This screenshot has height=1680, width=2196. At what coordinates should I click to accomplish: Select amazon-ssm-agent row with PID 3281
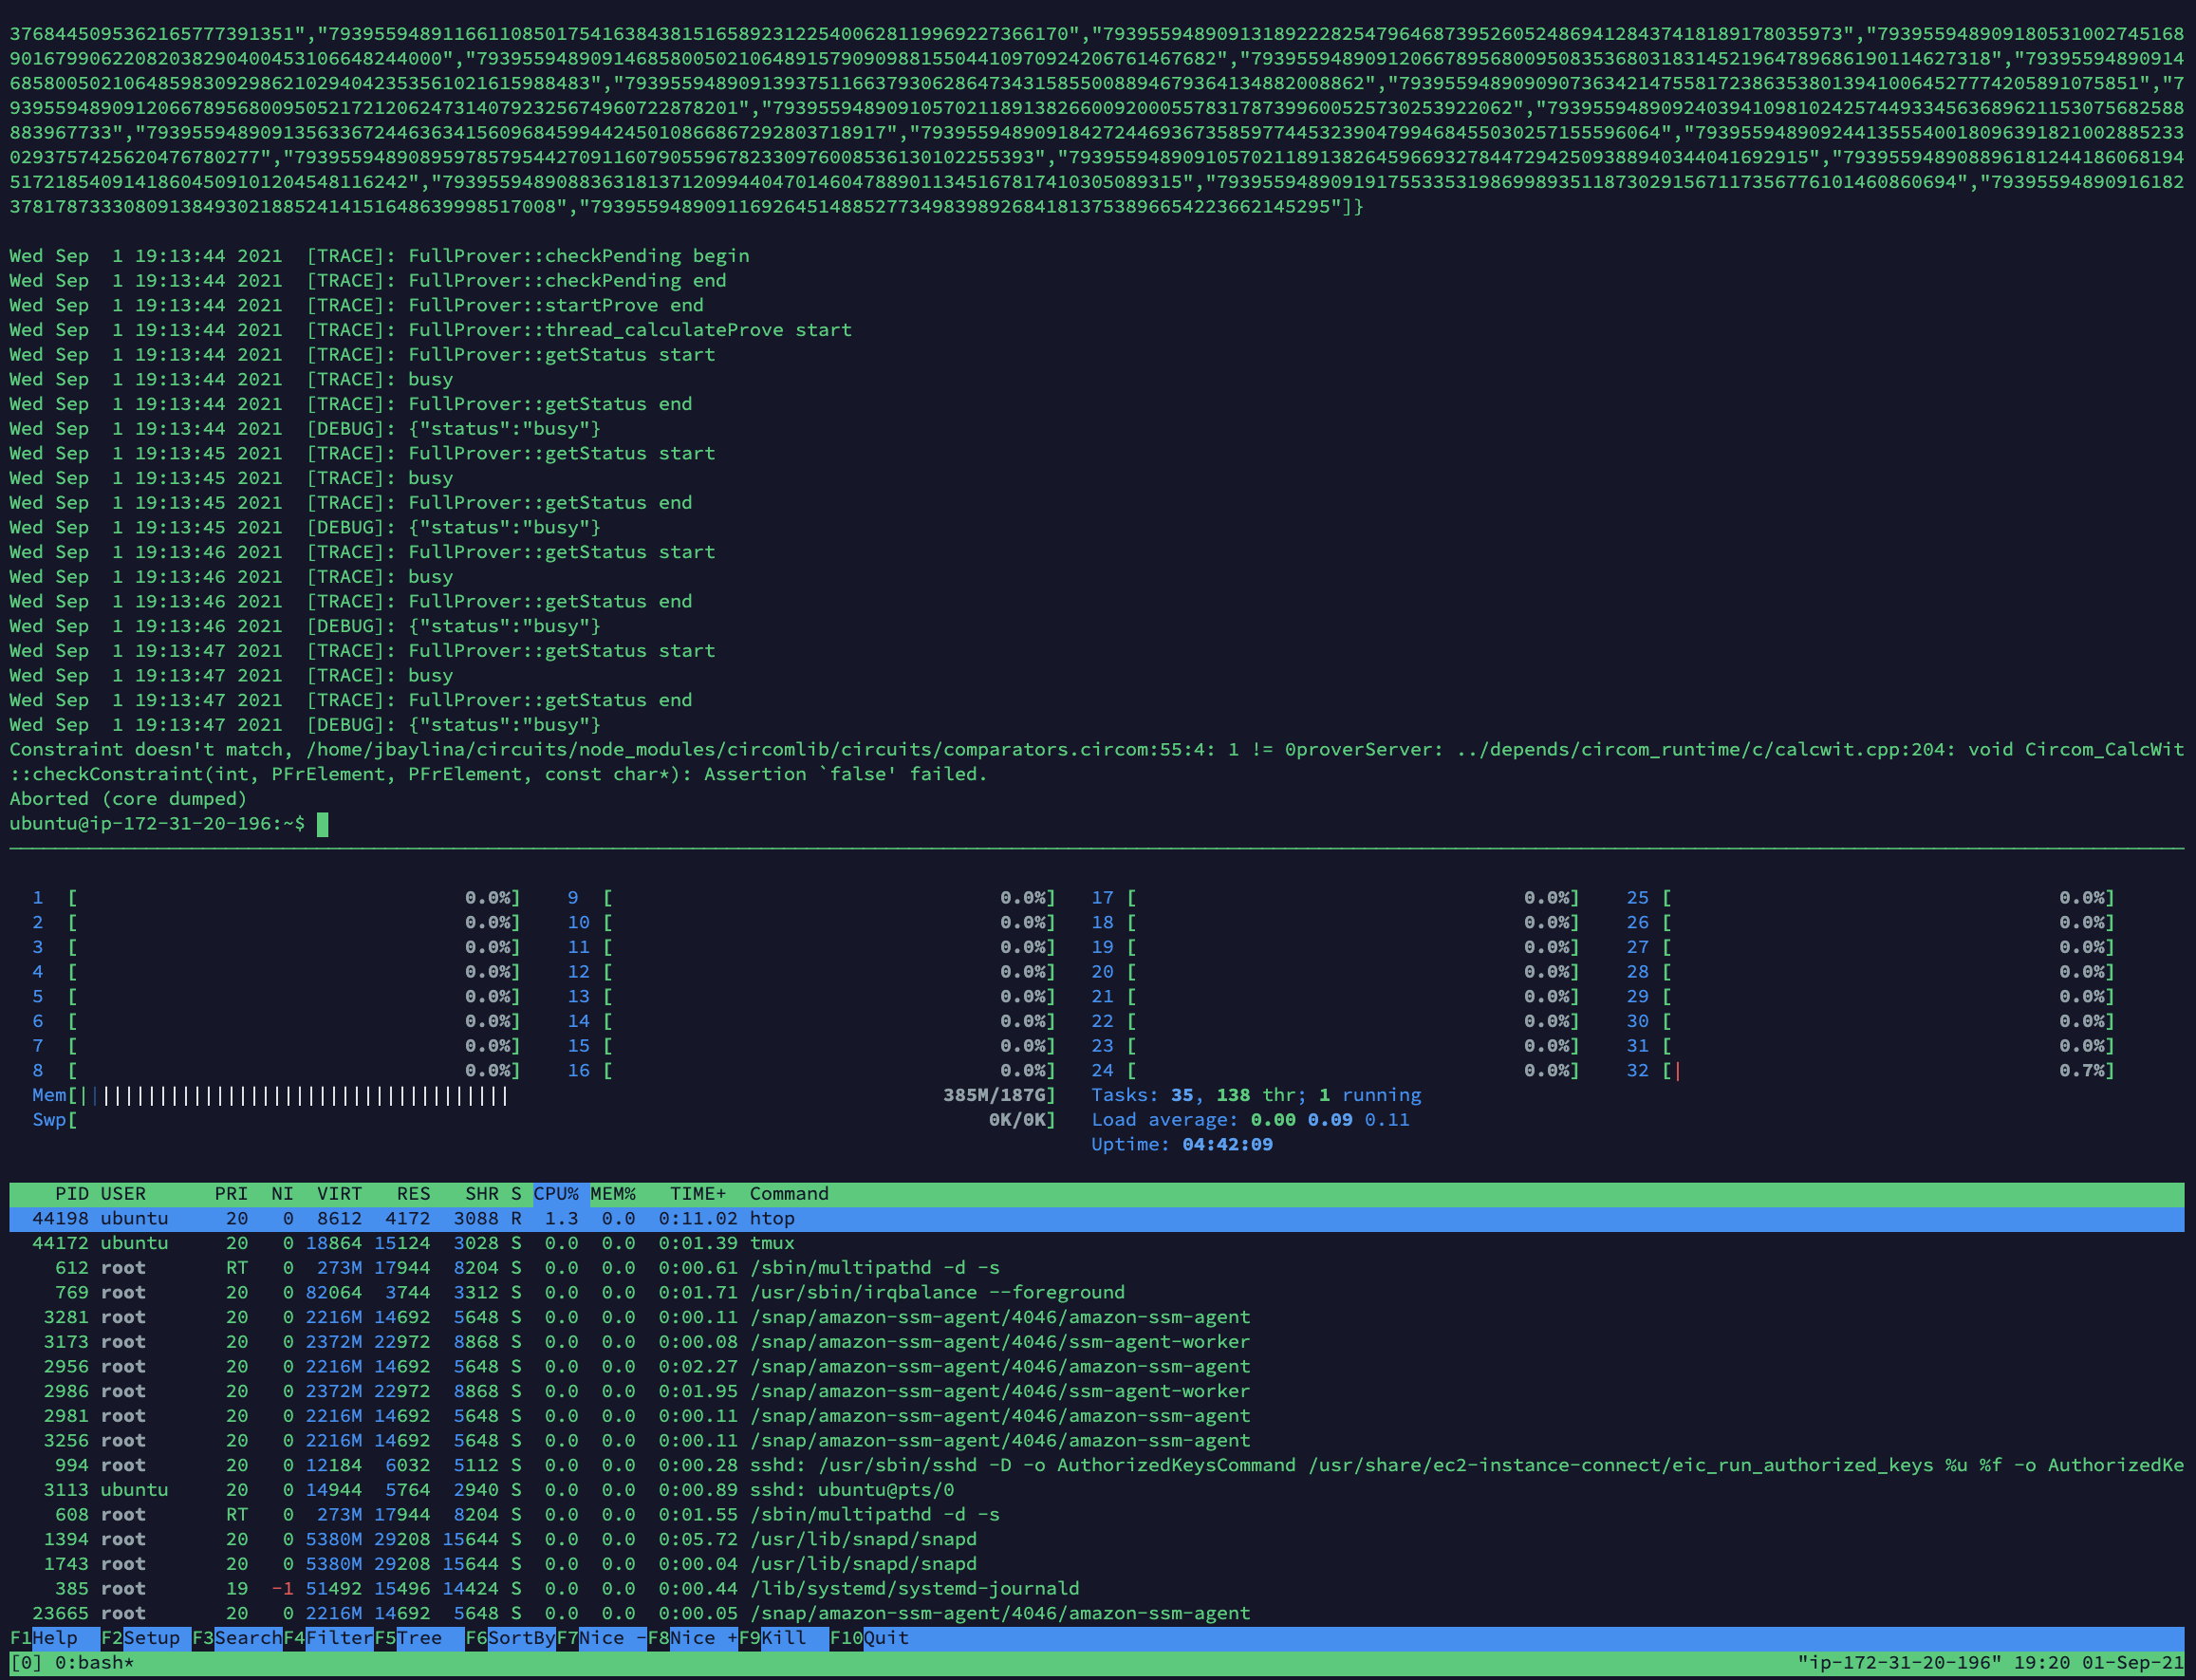(1097, 1317)
